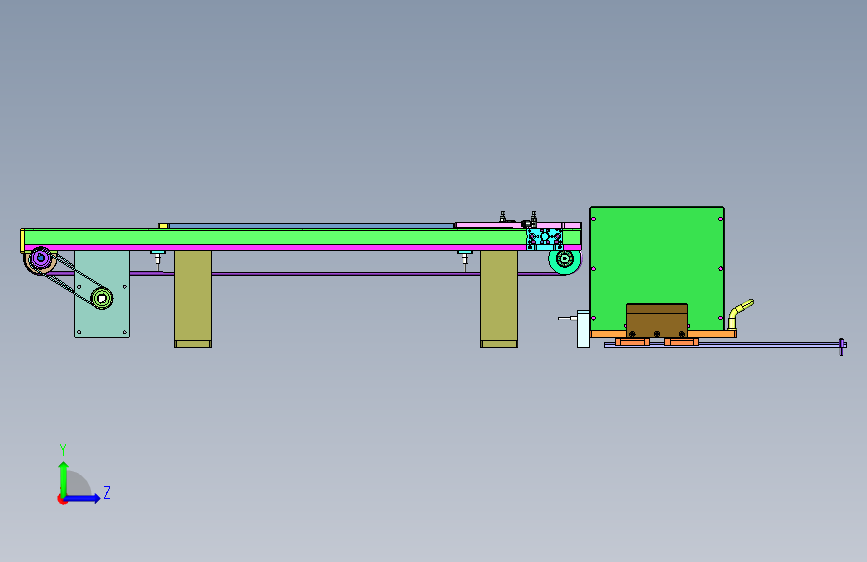
Task: Pick the yellow bent elbow pipe
Action: (739, 314)
